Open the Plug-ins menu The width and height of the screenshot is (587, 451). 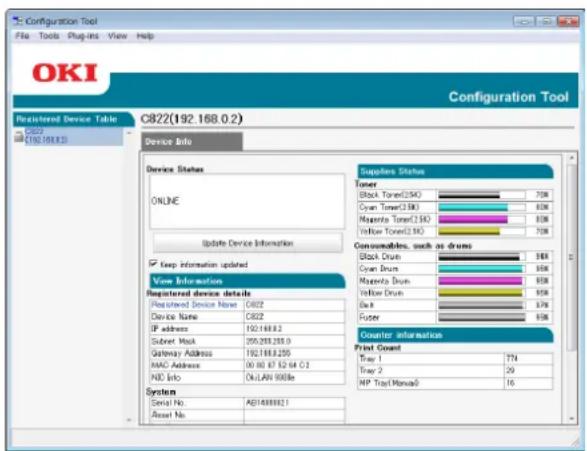83,36
